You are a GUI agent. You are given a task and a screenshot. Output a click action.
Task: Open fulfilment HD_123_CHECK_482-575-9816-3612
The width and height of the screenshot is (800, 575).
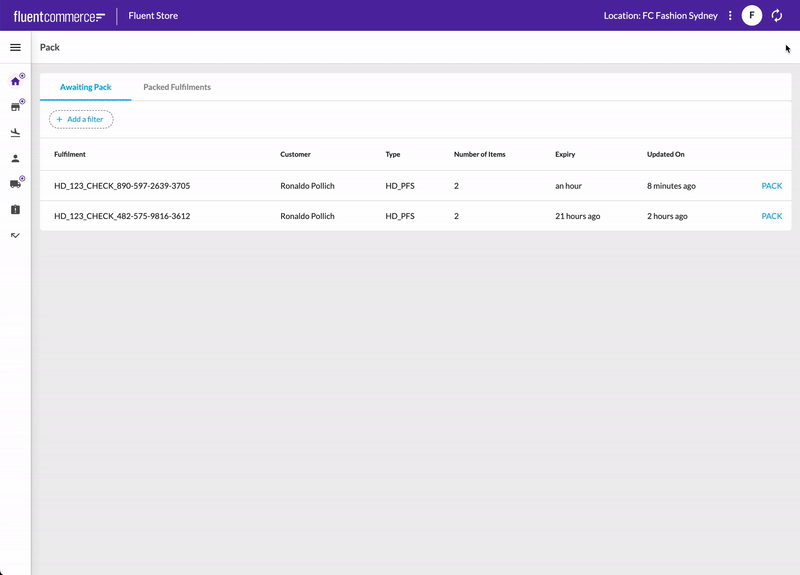click(122, 216)
